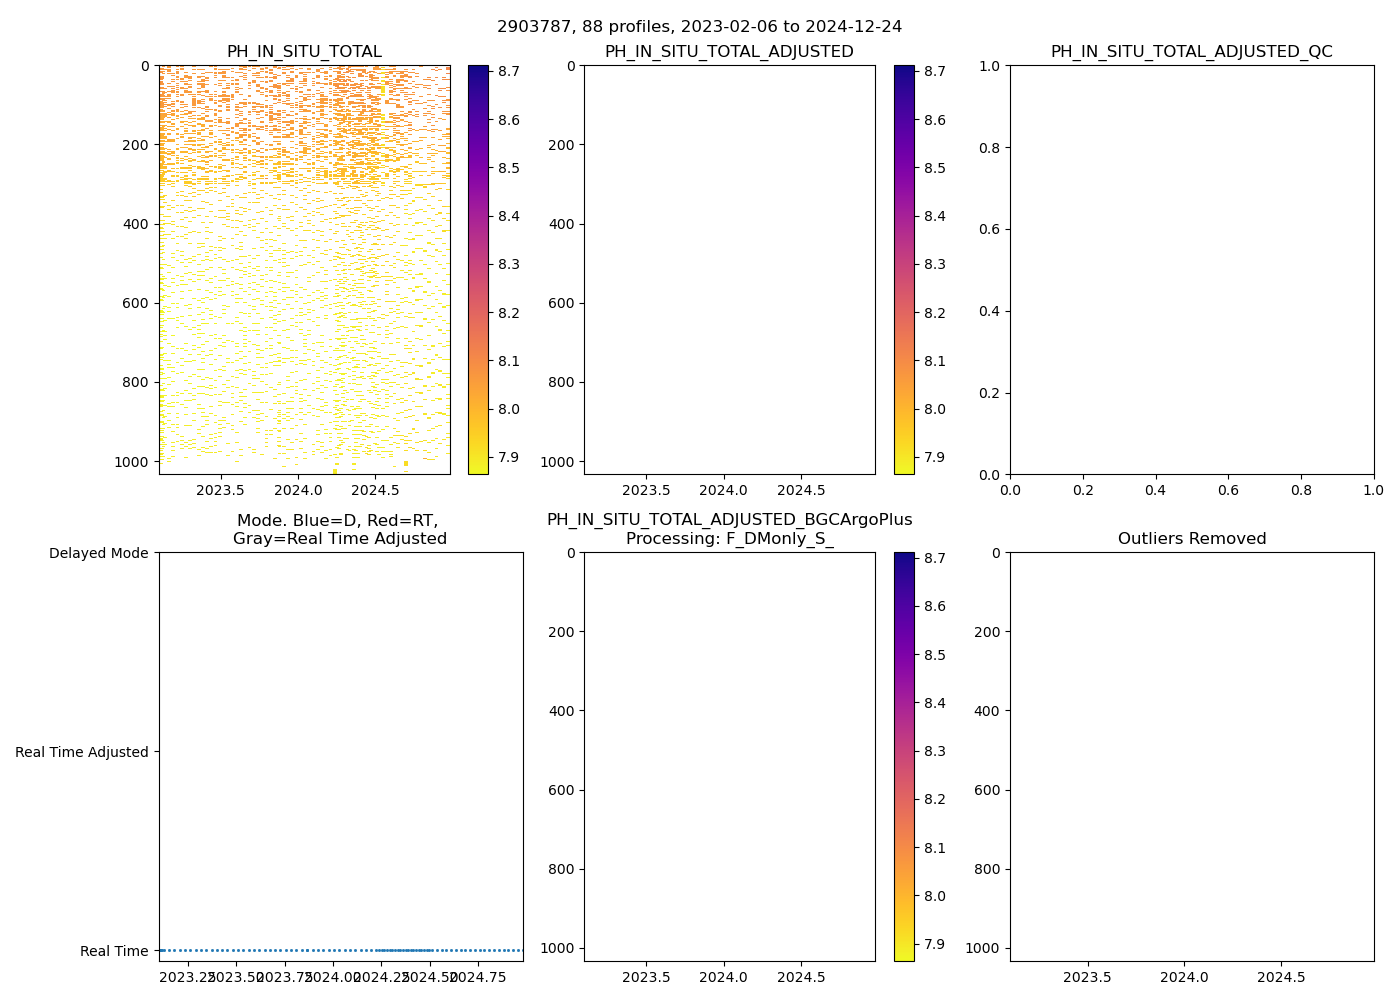Click the empty Outliers Removed plot area
Image resolution: width=1400 pixels, height=1000 pixels.
click(x=1191, y=756)
